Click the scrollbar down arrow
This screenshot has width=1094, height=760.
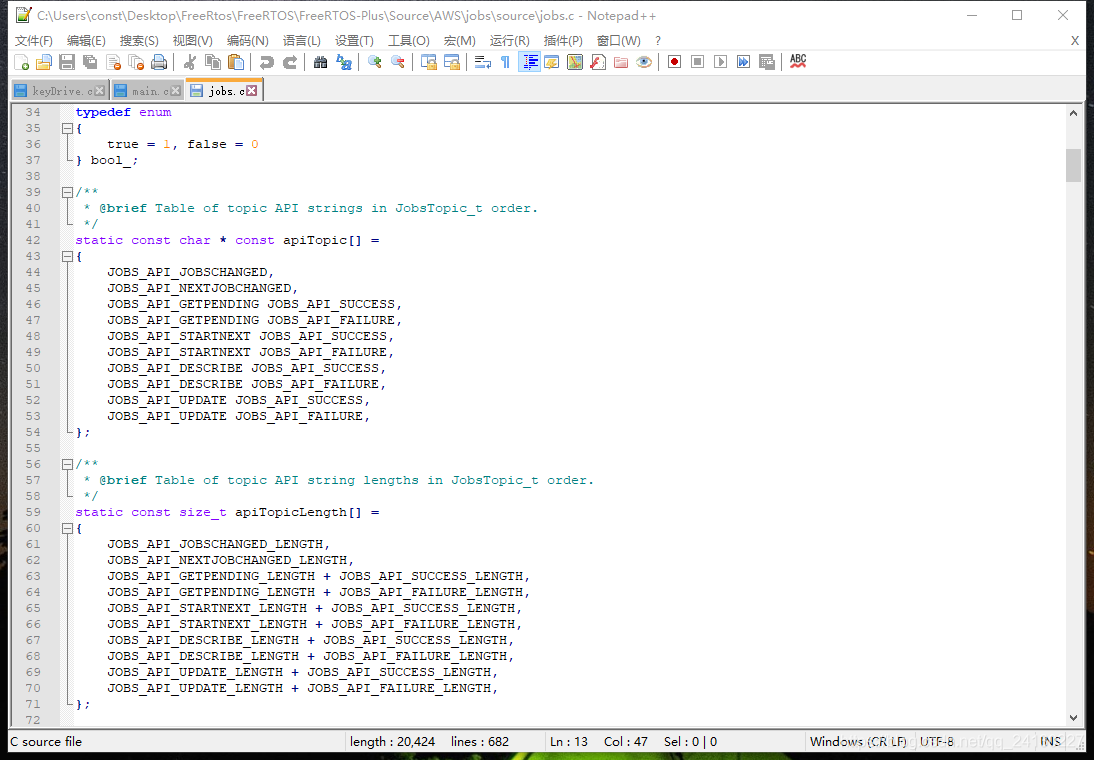pyautogui.click(x=1073, y=717)
